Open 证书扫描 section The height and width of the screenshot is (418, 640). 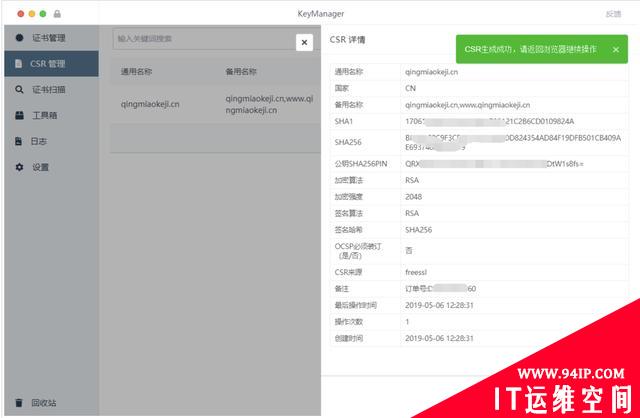click(x=51, y=89)
